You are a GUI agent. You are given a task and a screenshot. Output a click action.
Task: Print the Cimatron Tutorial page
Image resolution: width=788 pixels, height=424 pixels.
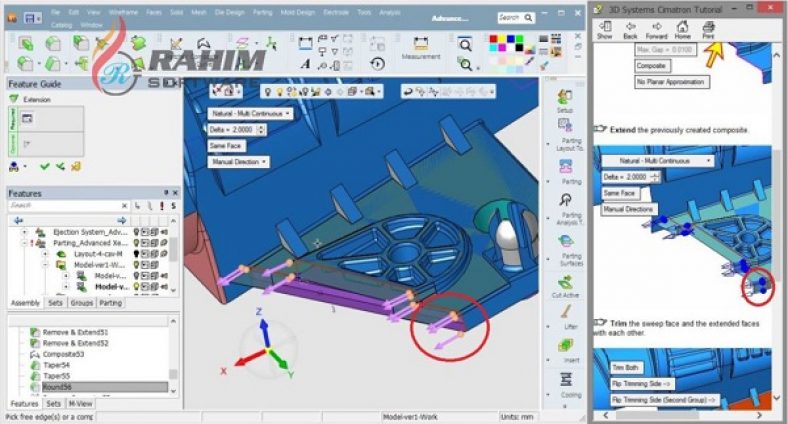[x=709, y=30]
